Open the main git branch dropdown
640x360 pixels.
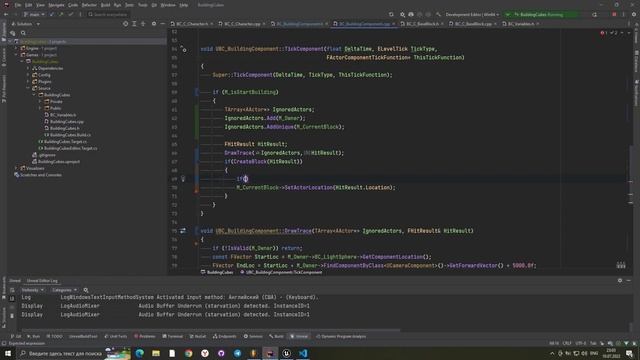(x=34, y=14)
